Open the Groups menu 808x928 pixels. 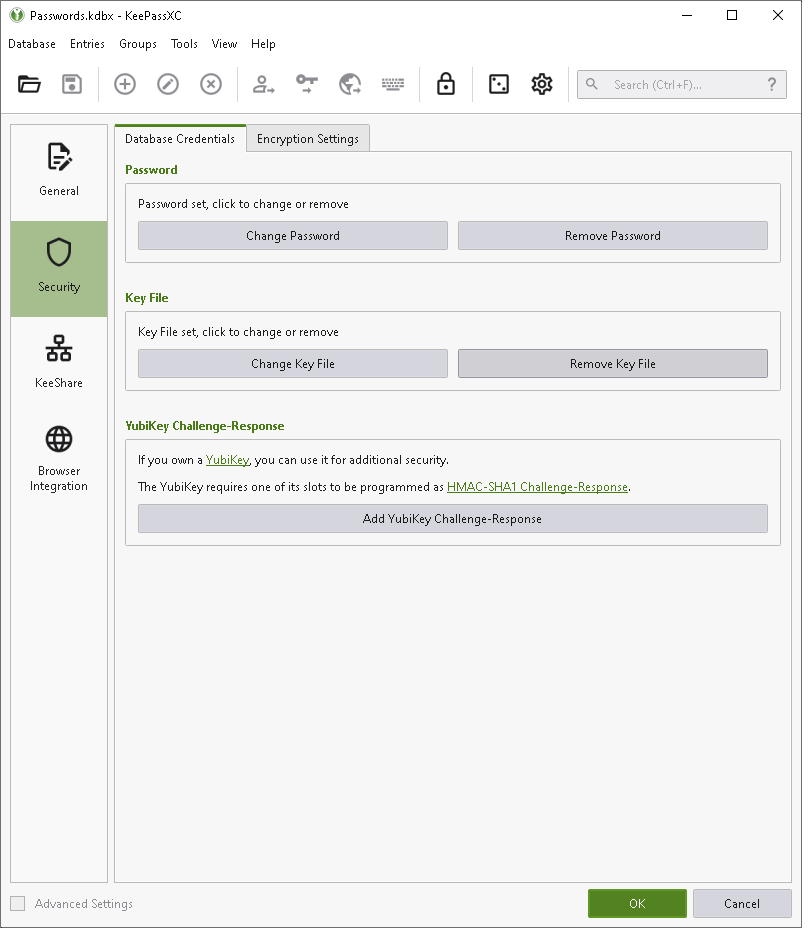click(x=138, y=44)
